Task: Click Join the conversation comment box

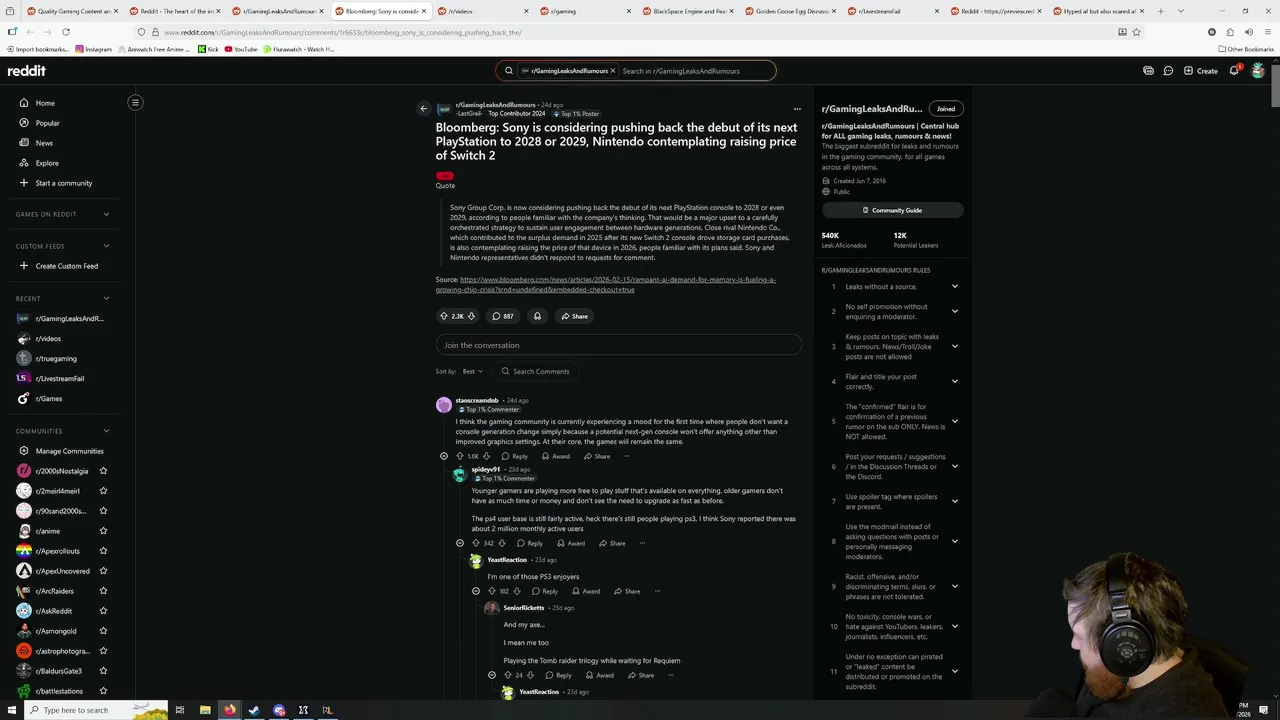Action: [618, 345]
